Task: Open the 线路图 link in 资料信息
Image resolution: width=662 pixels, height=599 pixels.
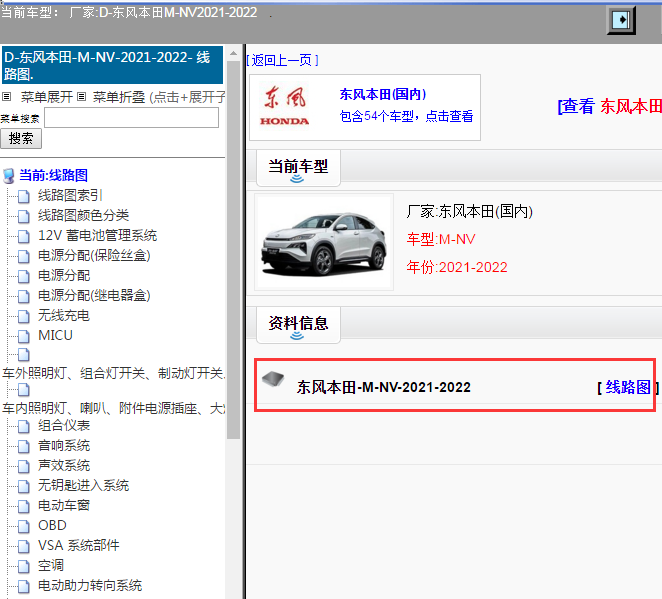Action: coord(628,387)
